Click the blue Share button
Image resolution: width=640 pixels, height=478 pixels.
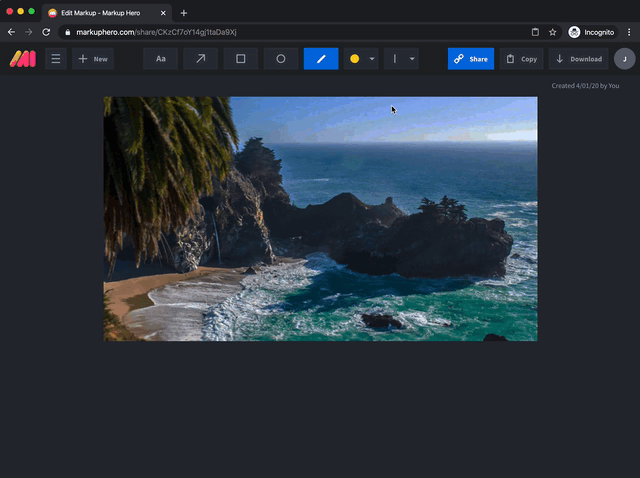point(471,59)
